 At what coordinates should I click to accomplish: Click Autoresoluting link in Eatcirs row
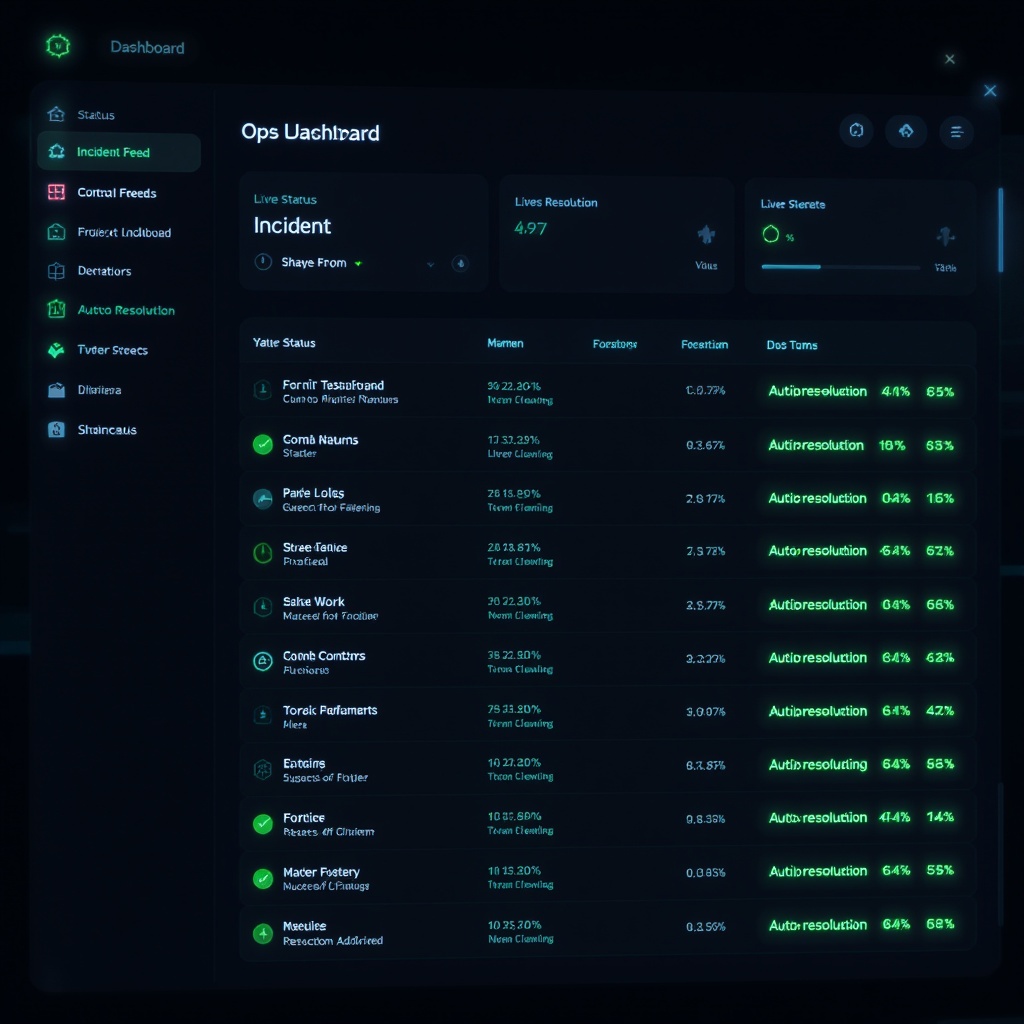click(x=818, y=765)
